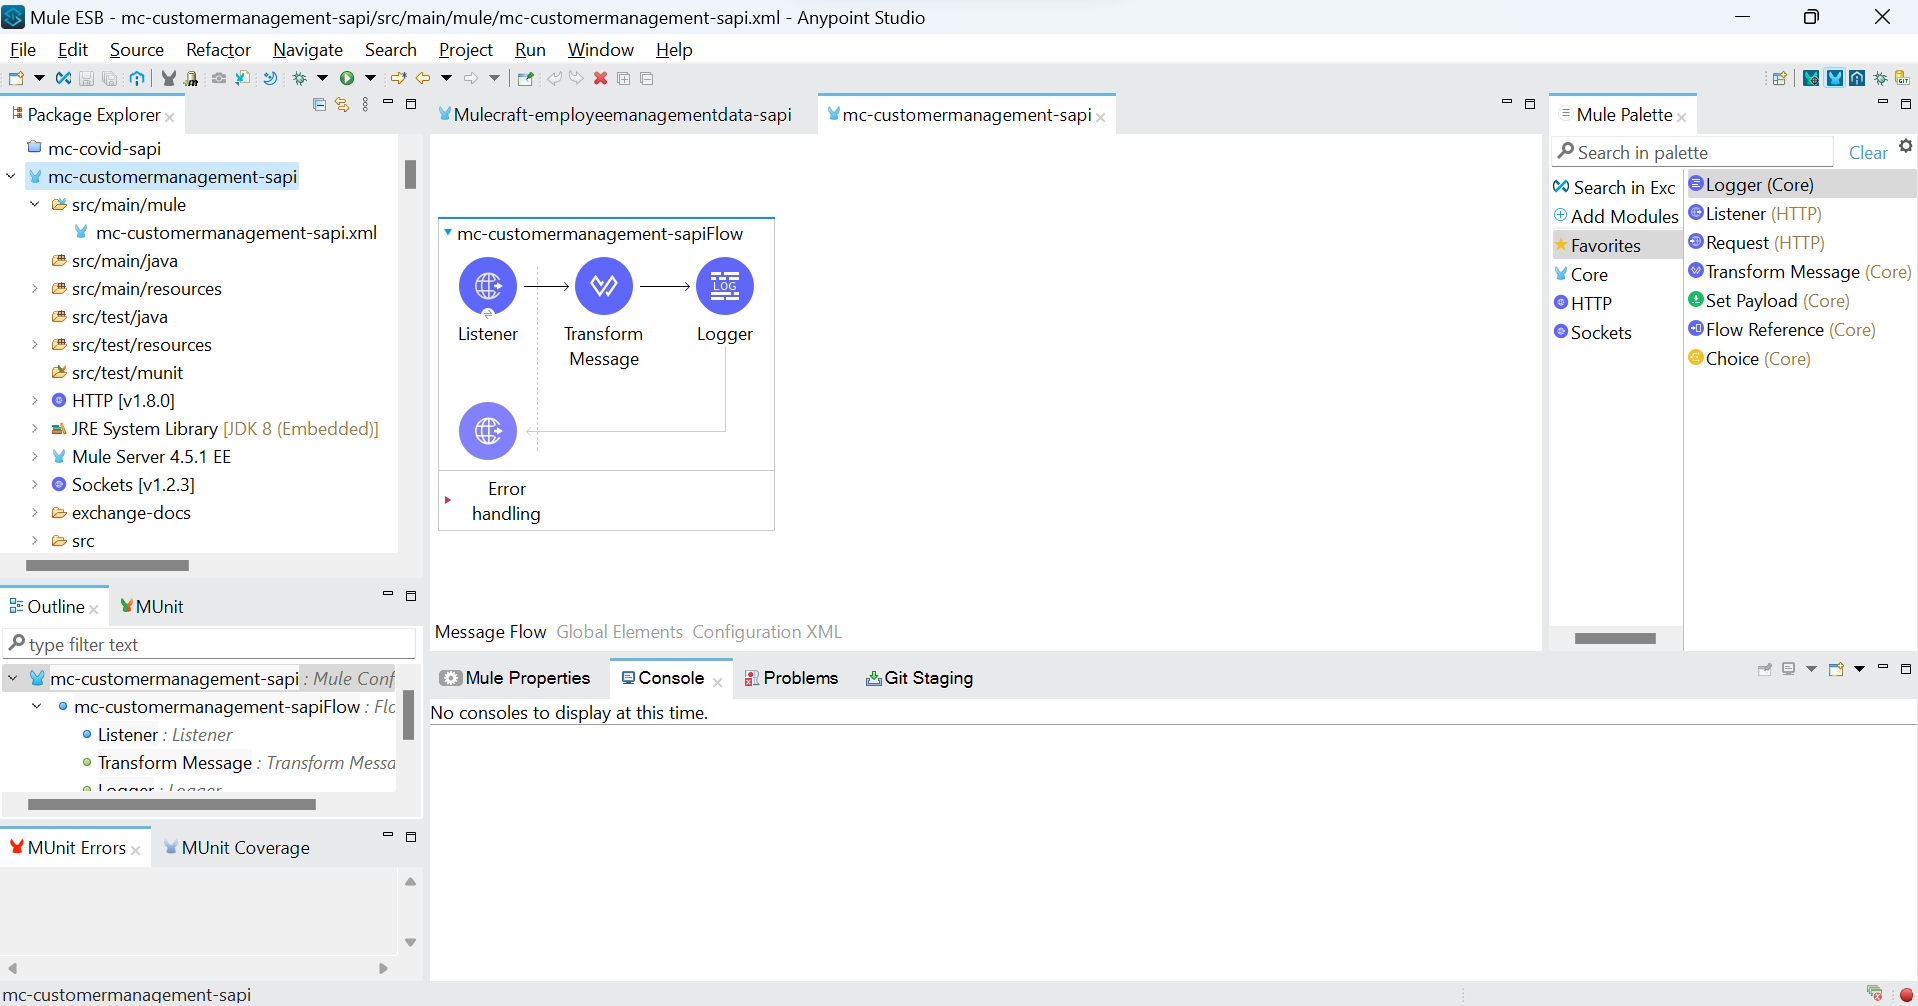Toggle Link with Editor in Package Explorer
The width and height of the screenshot is (1918, 1006).
[342, 104]
